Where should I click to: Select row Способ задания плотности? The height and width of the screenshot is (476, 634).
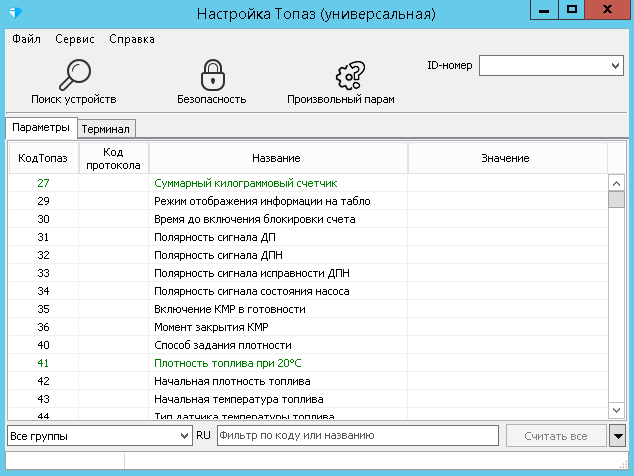[x=308, y=345]
